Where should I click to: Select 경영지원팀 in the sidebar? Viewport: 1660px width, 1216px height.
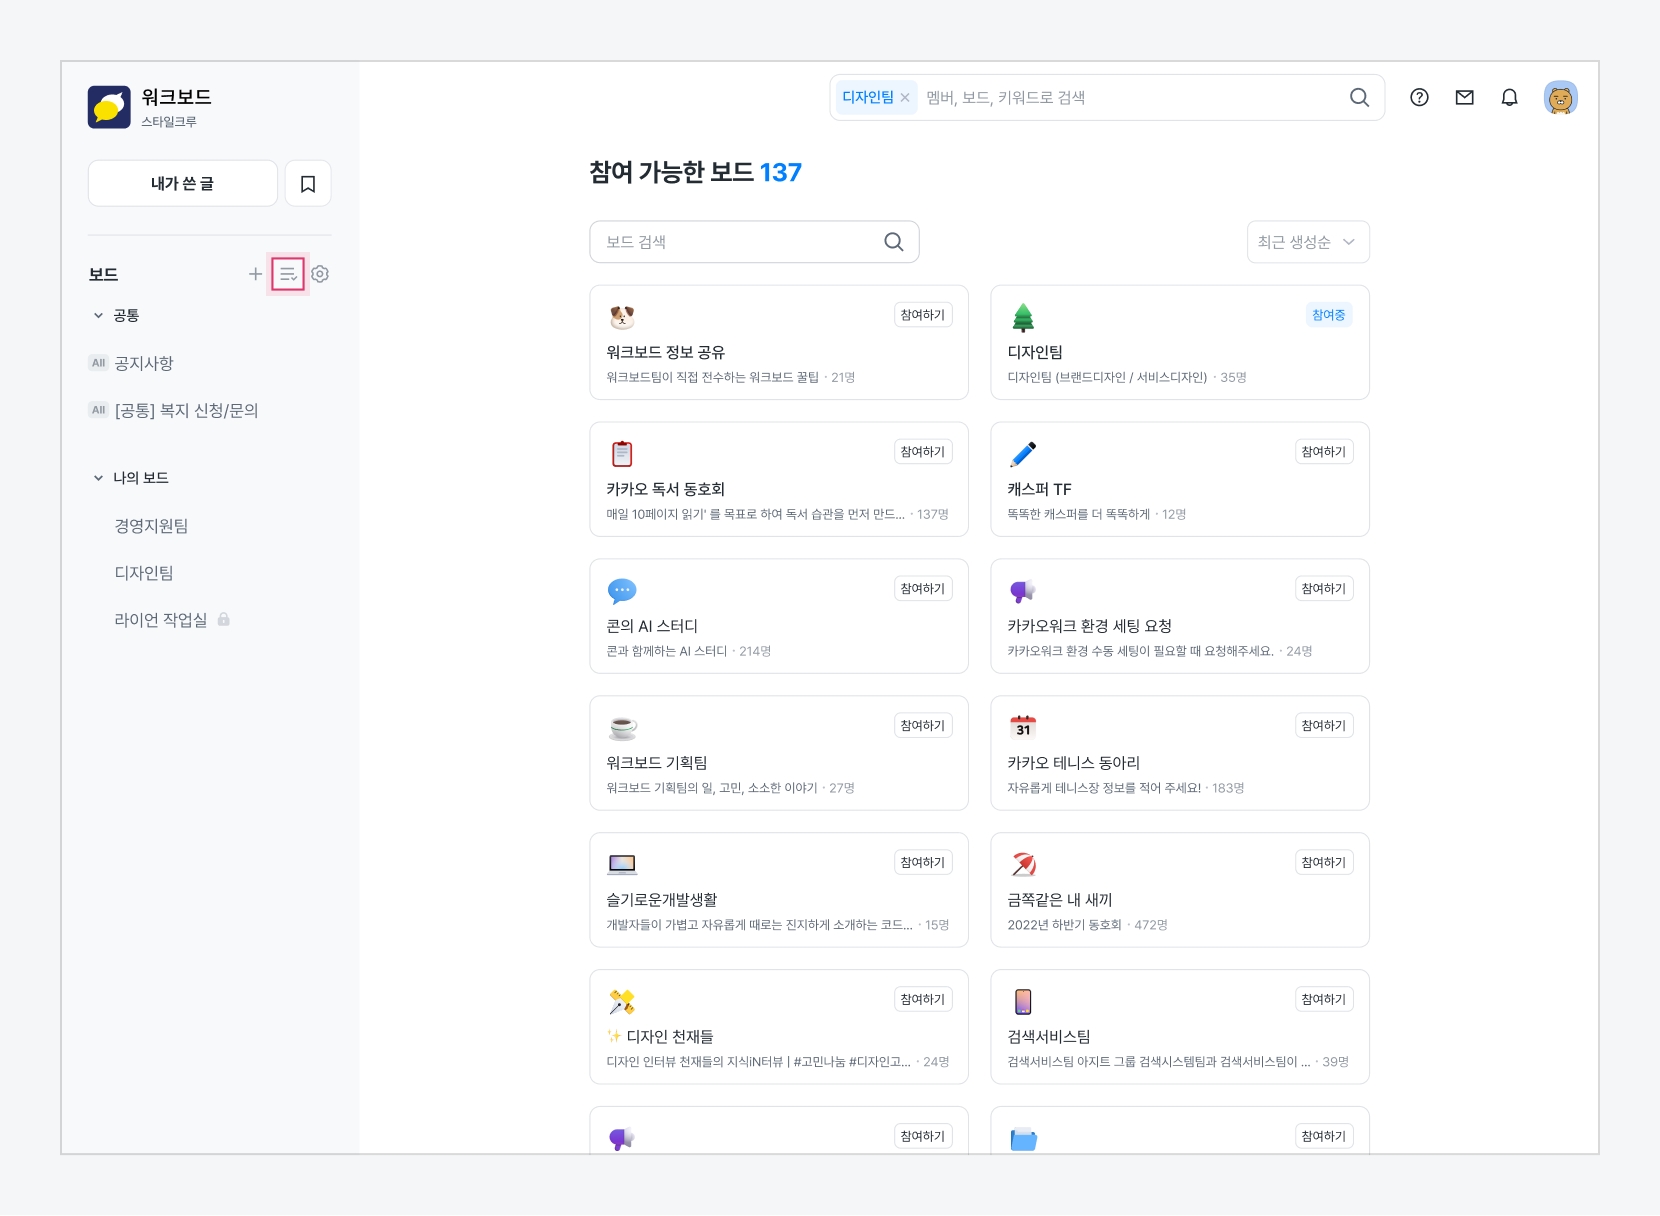(151, 526)
